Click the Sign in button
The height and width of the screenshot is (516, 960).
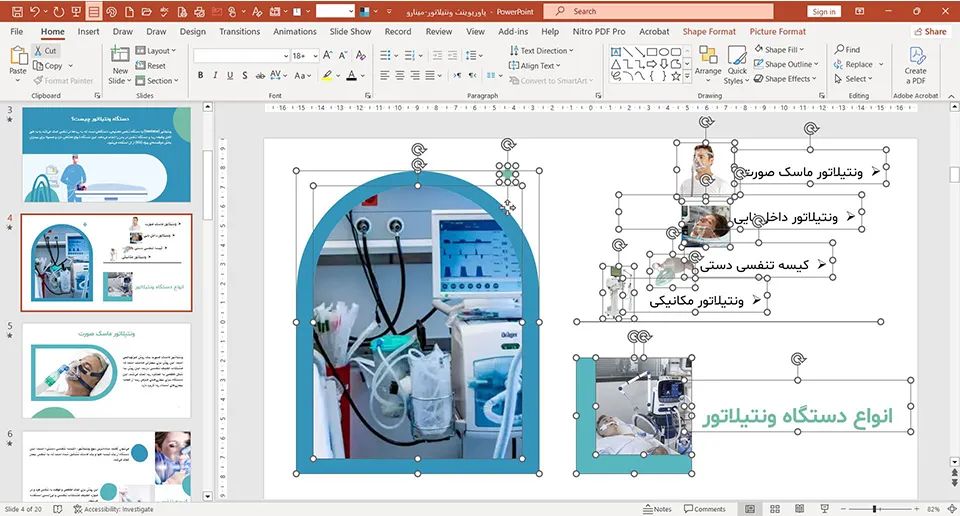823,11
